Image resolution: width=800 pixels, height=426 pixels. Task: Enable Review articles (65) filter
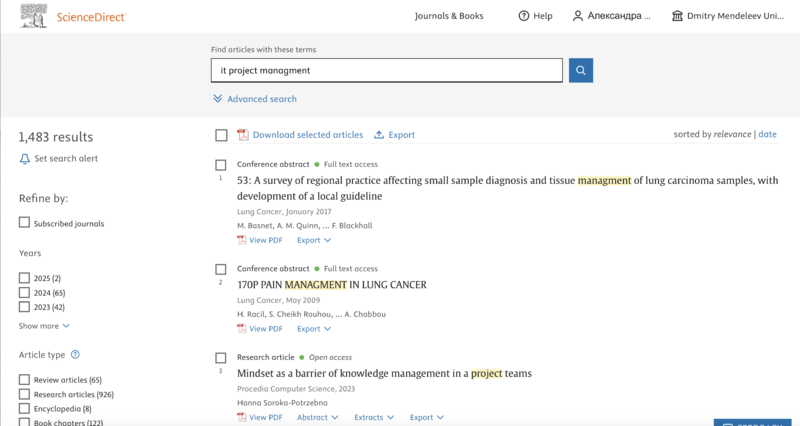pos(25,380)
